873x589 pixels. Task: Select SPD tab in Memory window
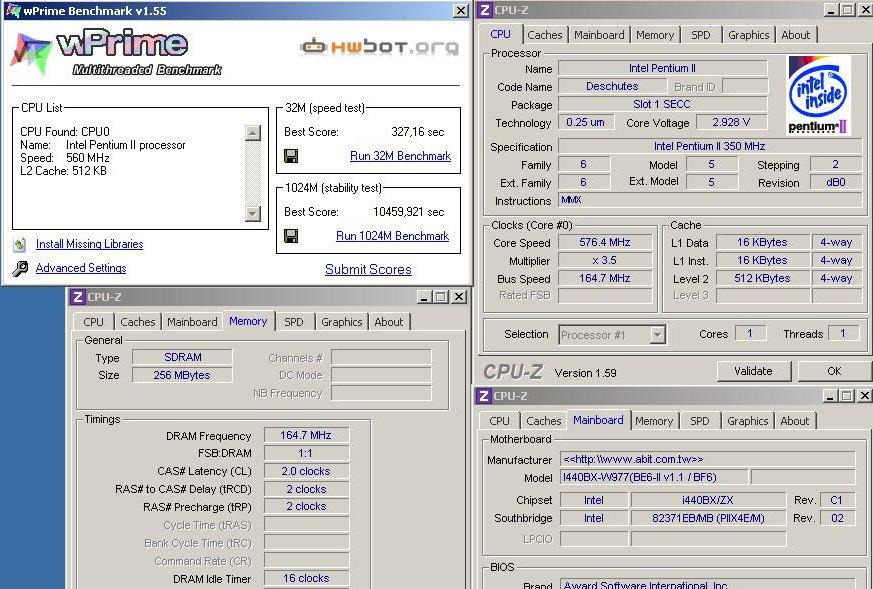pos(294,322)
